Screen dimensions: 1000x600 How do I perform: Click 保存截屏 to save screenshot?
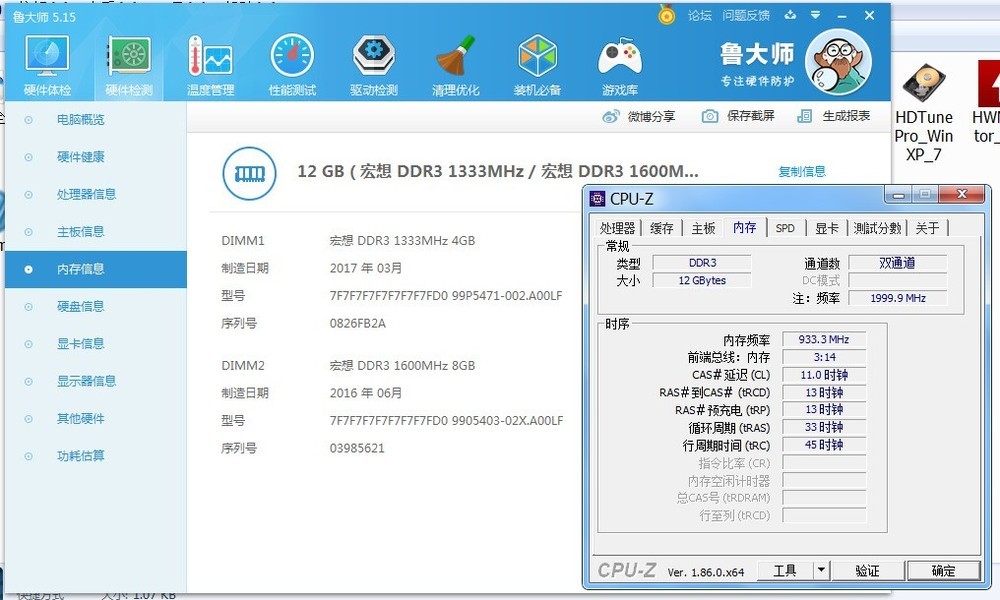click(738, 116)
